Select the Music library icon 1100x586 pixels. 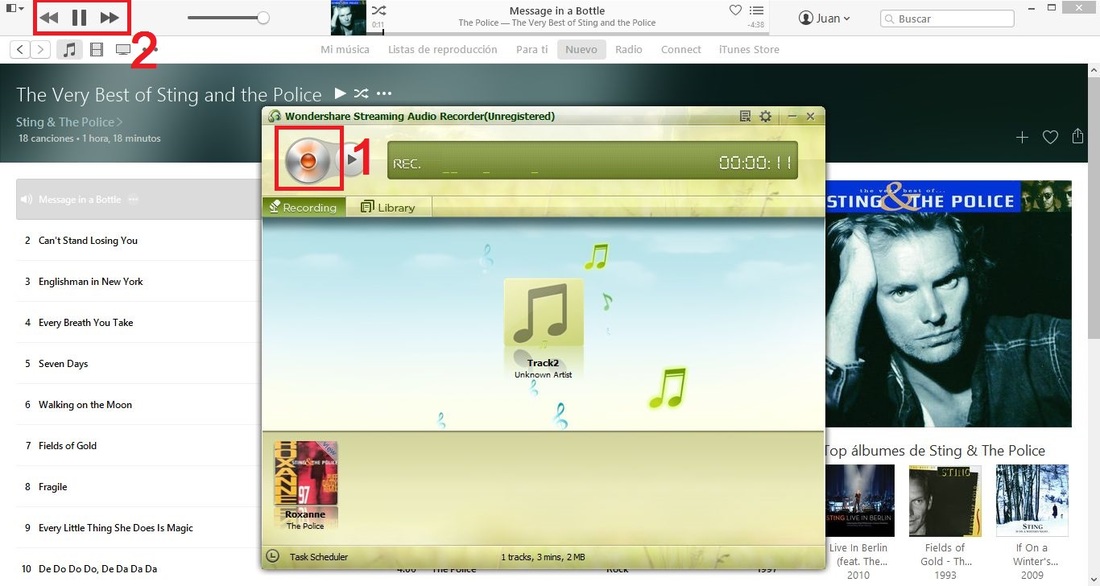(x=69, y=49)
